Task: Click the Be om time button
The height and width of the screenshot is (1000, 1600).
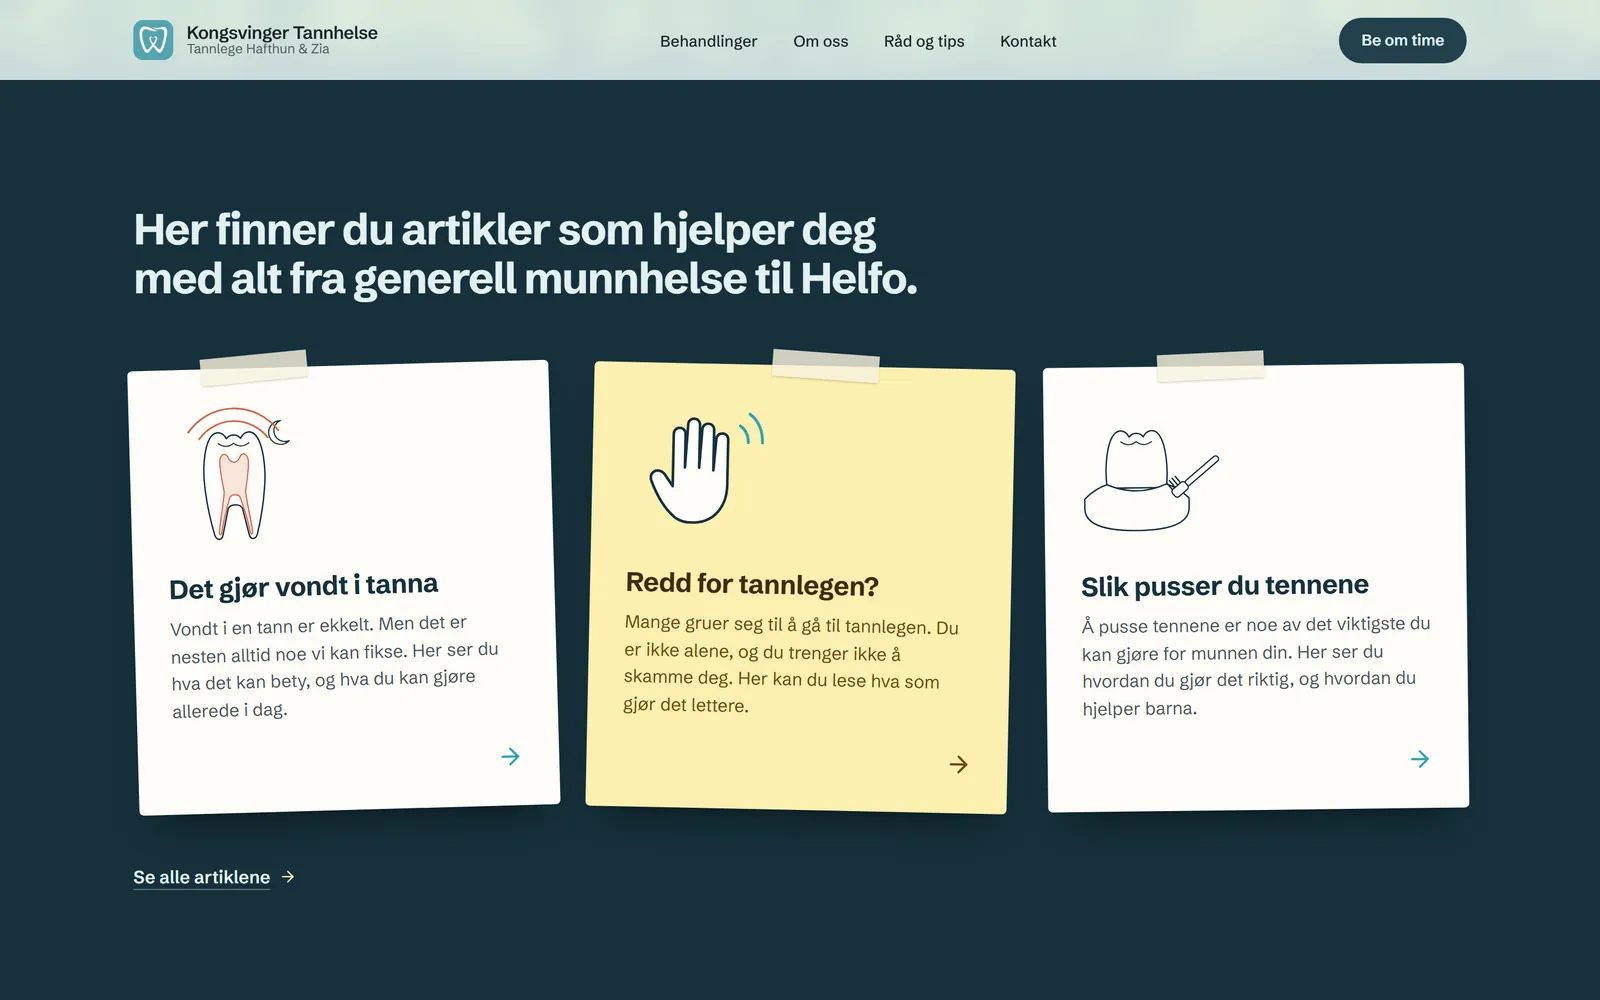Action: coord(1402,40)
